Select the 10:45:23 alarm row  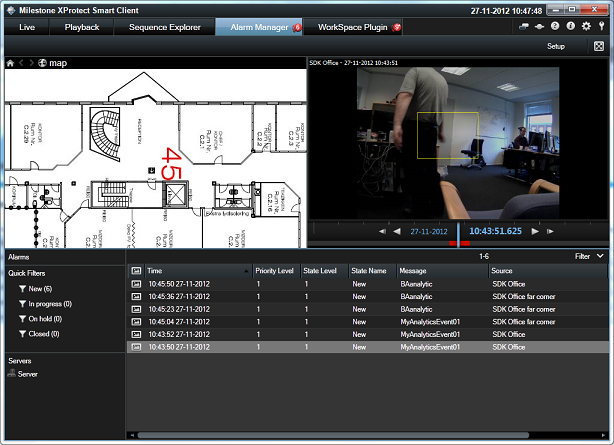(x=367, y=309)
